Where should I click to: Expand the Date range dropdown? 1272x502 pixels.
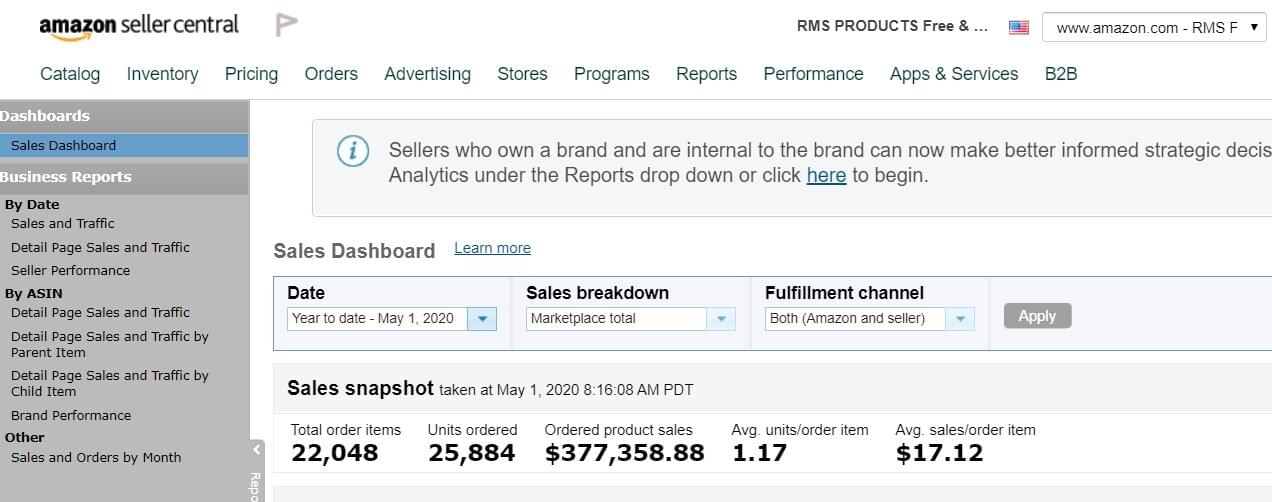coord(482,319)
